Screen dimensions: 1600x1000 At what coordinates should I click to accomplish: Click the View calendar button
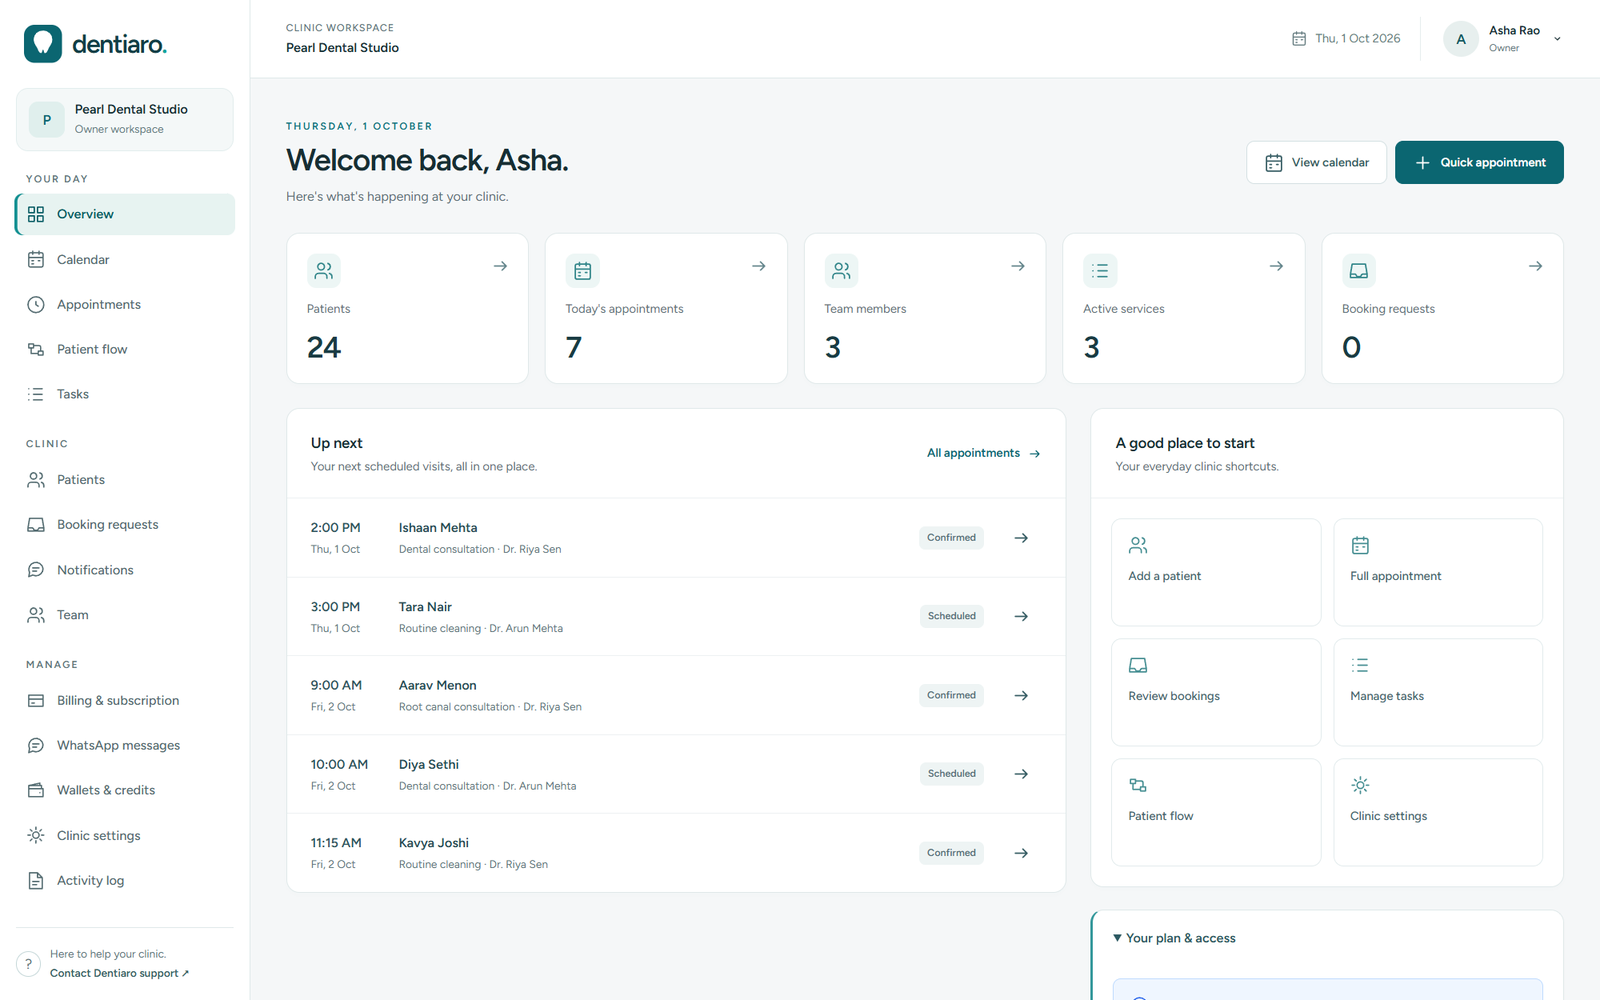1316,162
